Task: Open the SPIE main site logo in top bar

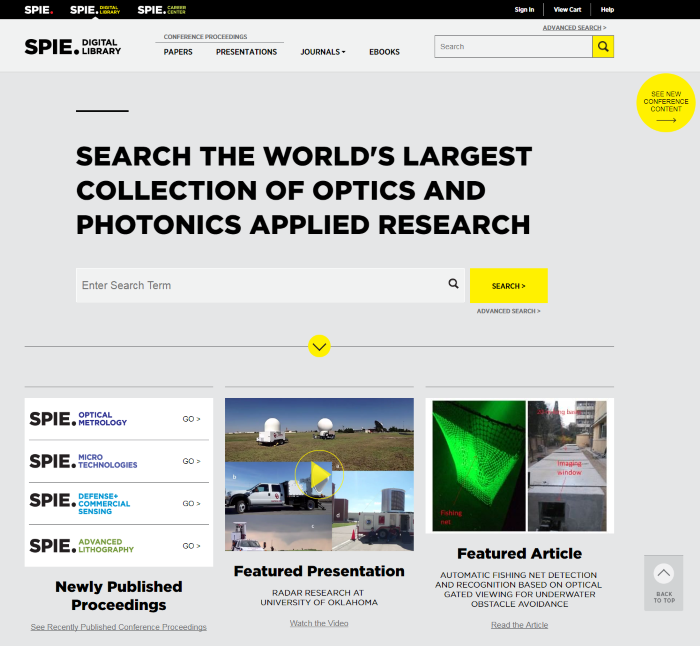Action: (38, 10)
